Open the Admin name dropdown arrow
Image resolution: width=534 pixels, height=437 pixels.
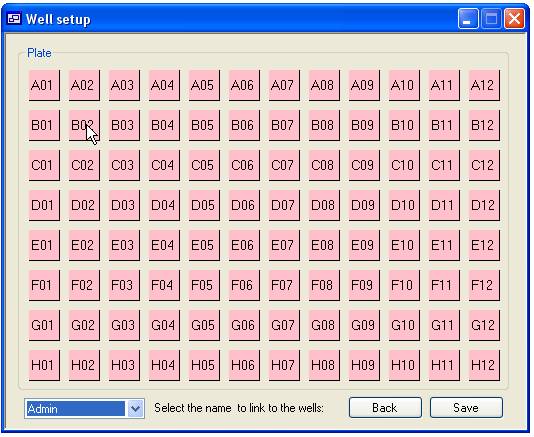coord(135,408)
